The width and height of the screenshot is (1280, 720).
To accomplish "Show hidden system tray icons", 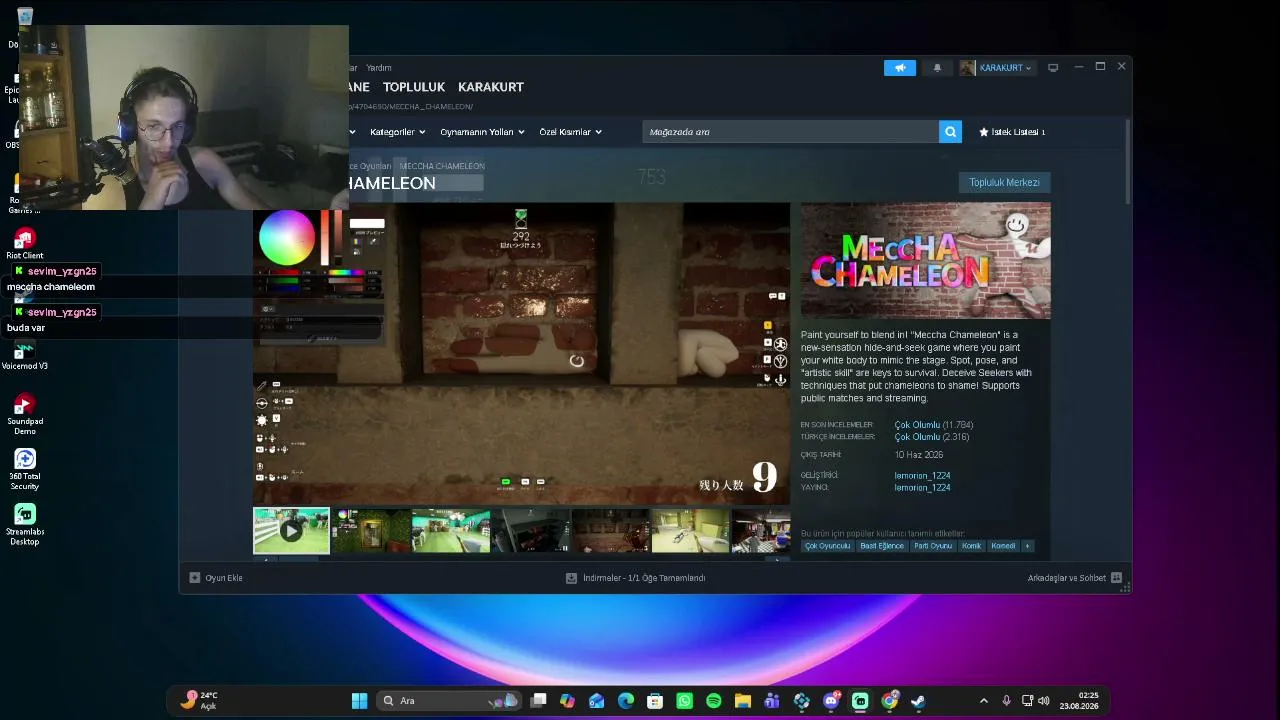I will pyautogui.click(x=983, y=701).
